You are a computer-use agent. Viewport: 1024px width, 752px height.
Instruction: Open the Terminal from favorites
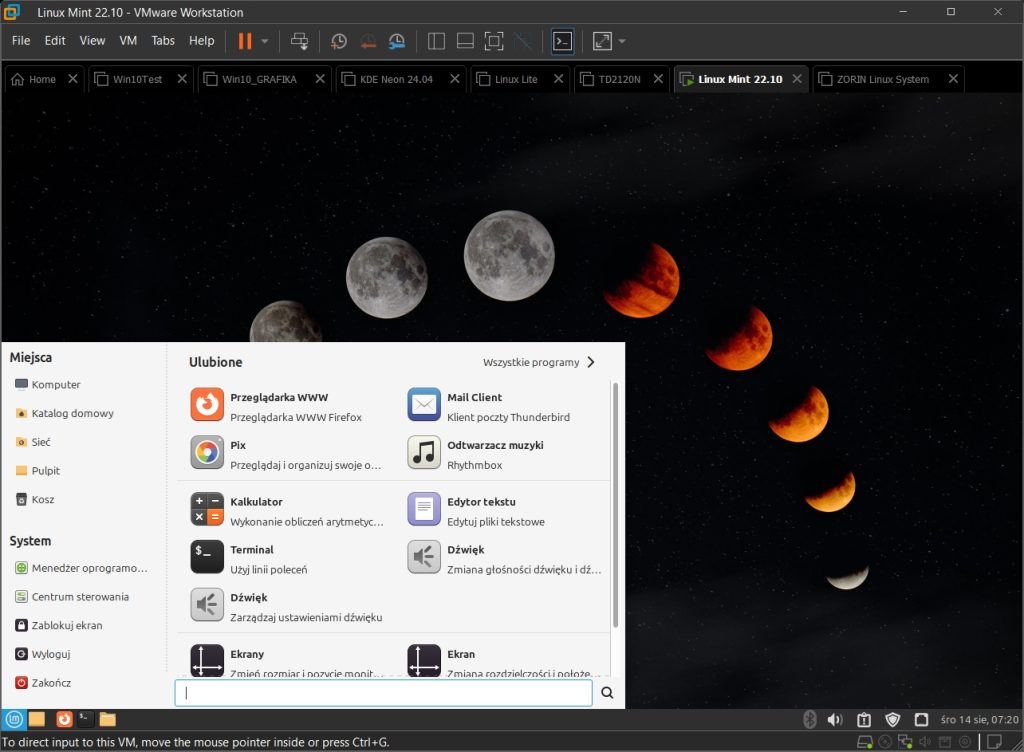(251, 556)
